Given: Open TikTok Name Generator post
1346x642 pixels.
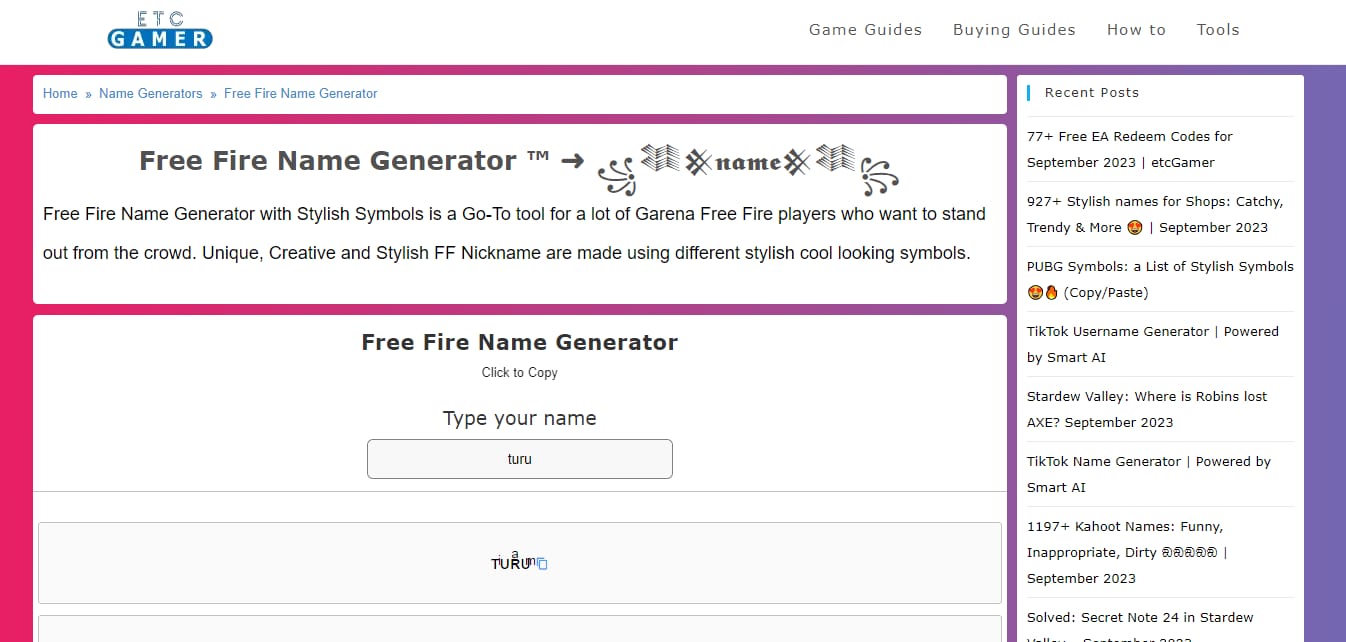Looking at the screenshot, I should (1149, 474).
